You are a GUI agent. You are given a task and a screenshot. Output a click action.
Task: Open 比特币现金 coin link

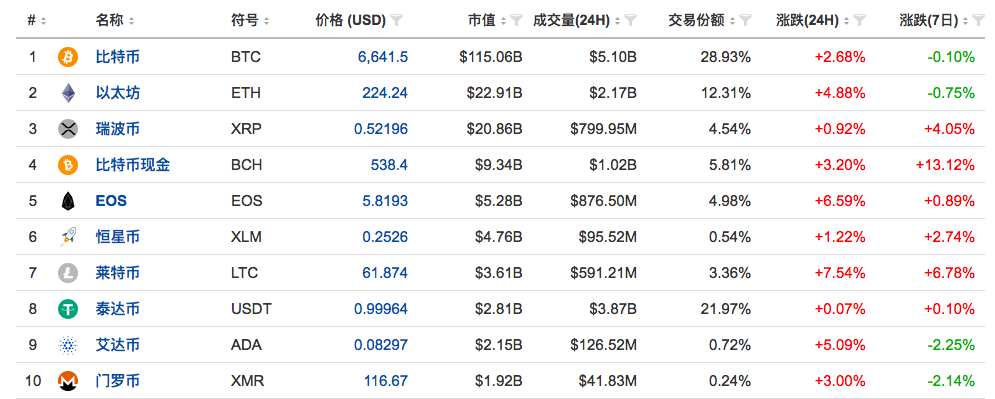click(133, 166)
